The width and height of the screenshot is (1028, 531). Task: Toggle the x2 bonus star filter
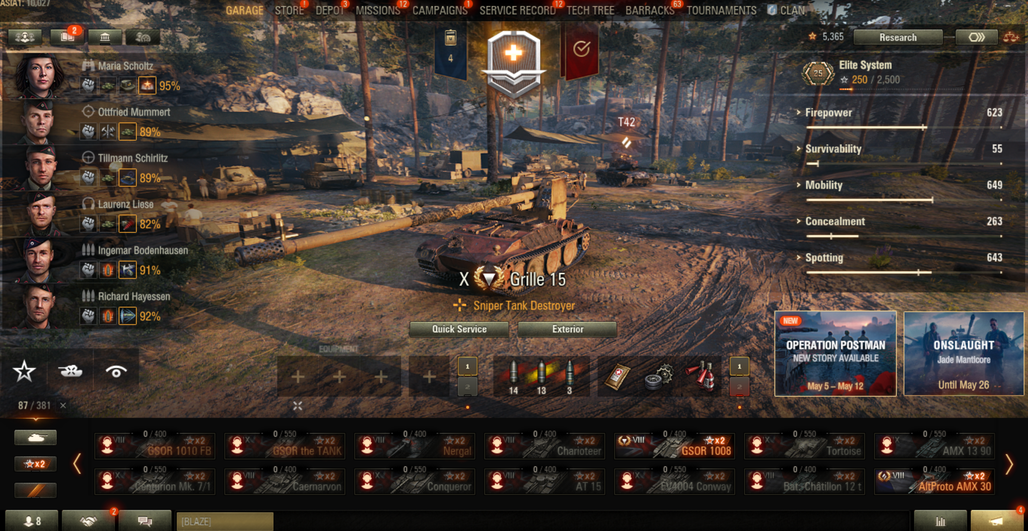35,464
